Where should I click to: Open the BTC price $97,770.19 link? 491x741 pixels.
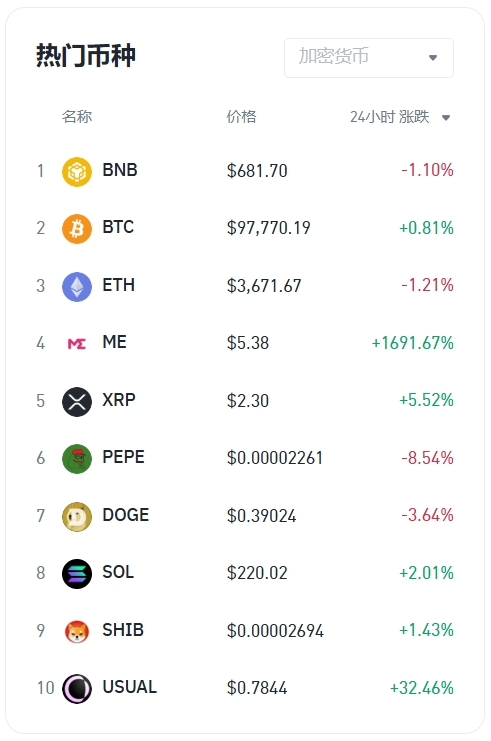point(268,228)
